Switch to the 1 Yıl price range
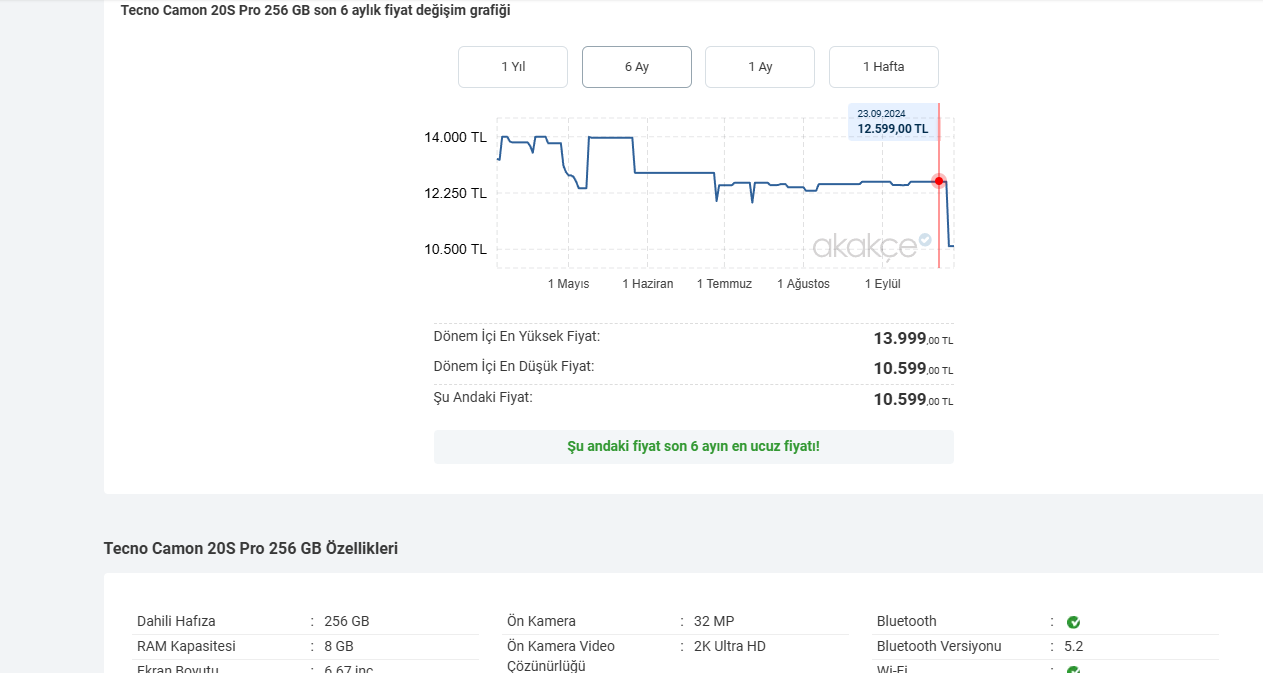The height and width of the screenshot is (673, 1263). click(x=513, y=67)
